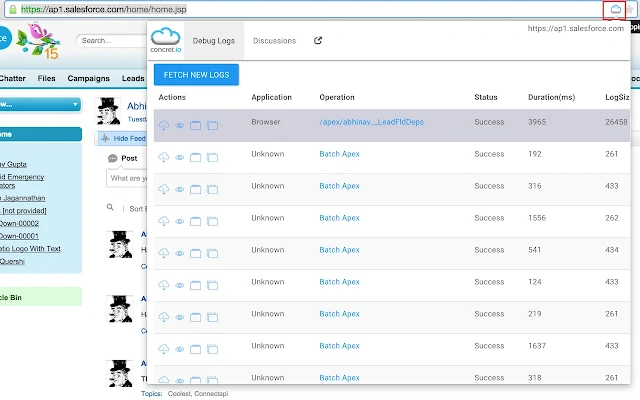This screenshot has width=640, height=400.
Task: Click the Status column header
Action: [x=486, y=97]
